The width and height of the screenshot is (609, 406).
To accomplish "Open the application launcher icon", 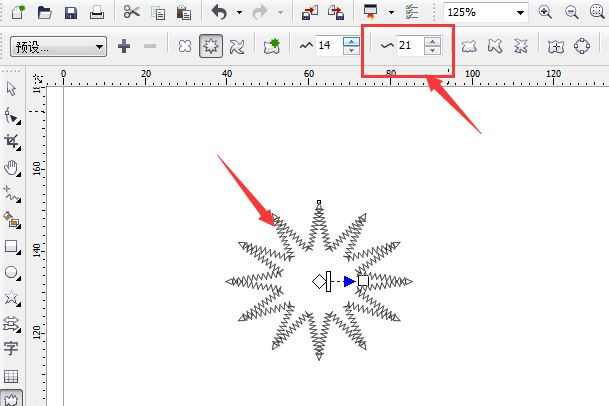I will click(371, 12).
